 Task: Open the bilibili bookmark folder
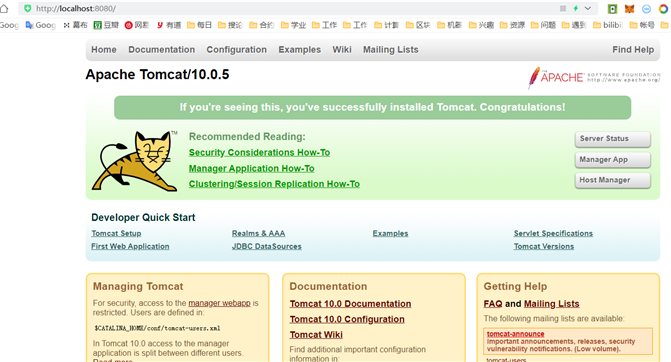tap(608, 25)
